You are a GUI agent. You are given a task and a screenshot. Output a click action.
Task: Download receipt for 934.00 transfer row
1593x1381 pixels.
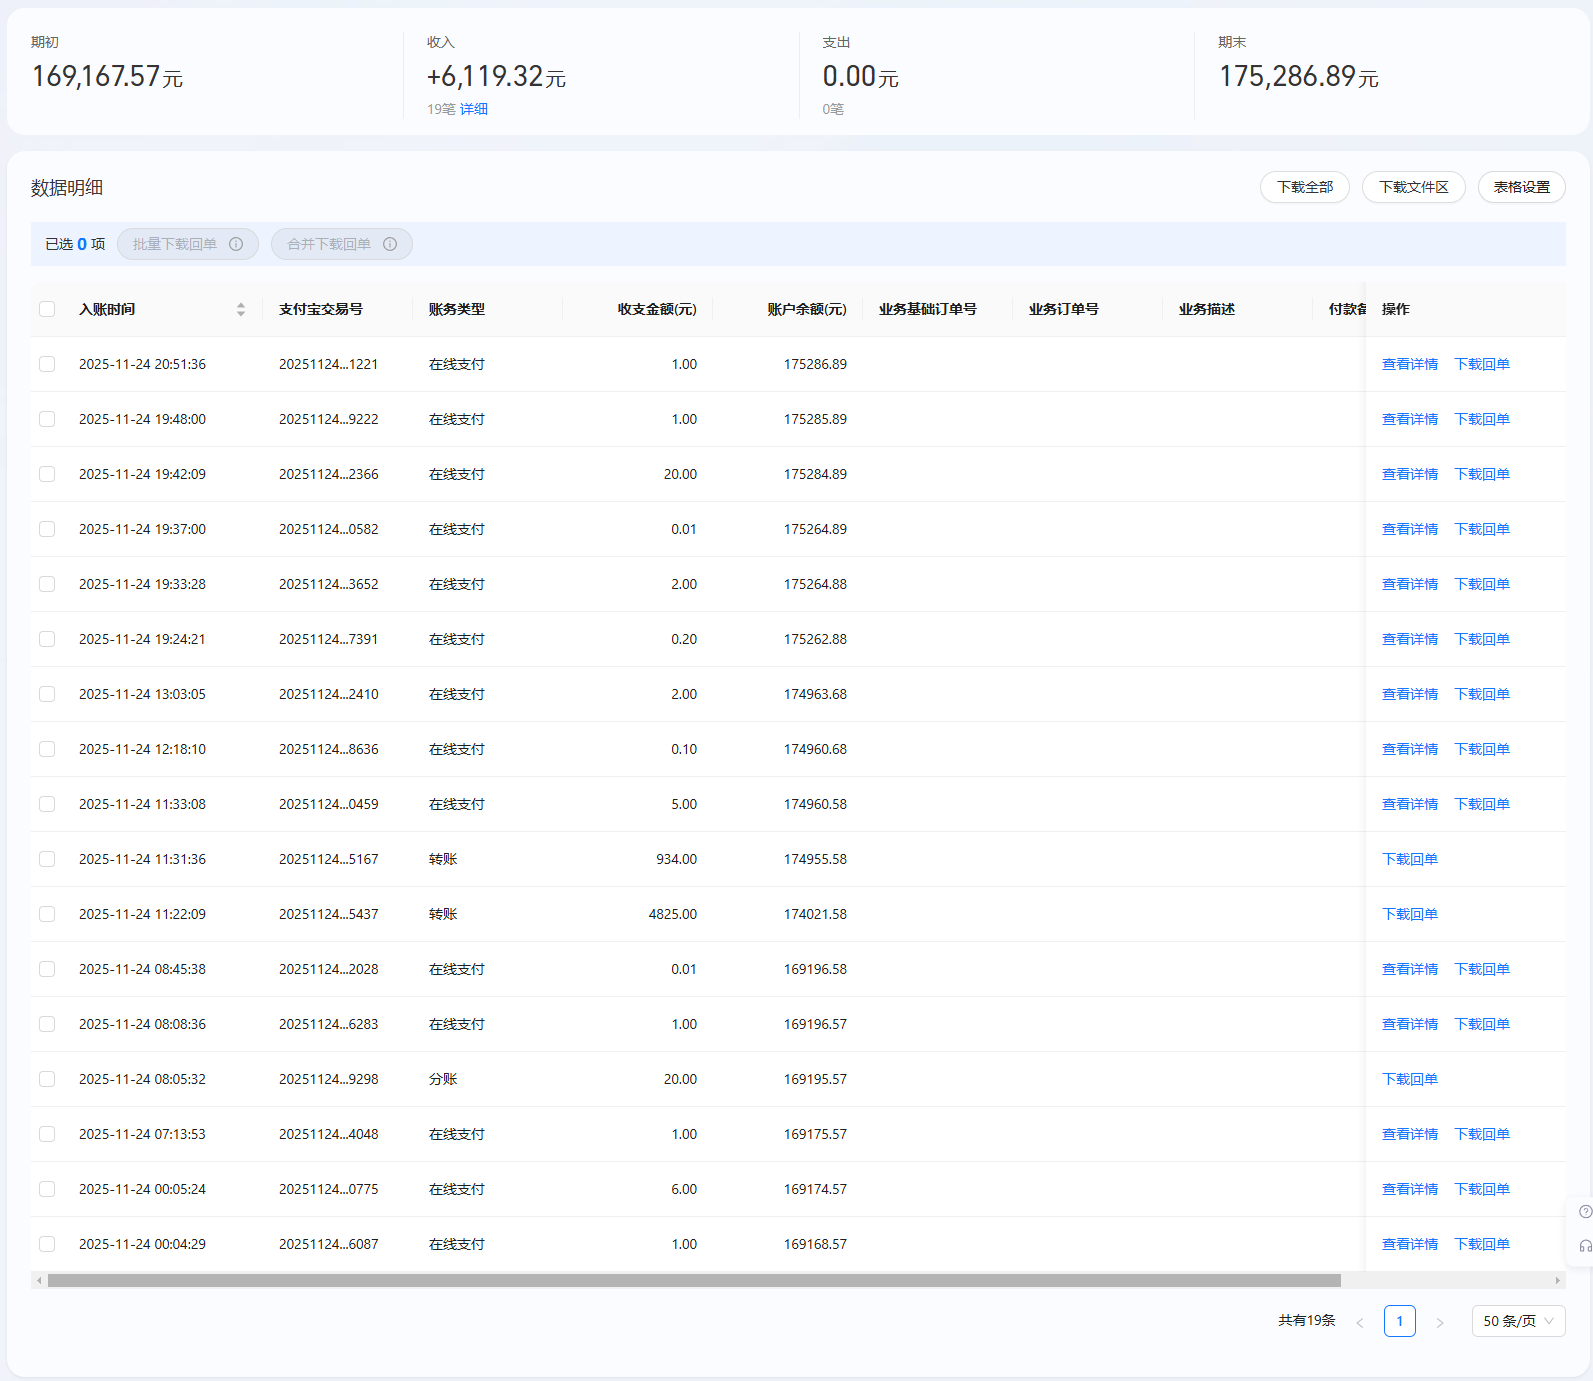(x=1409, y=859)
